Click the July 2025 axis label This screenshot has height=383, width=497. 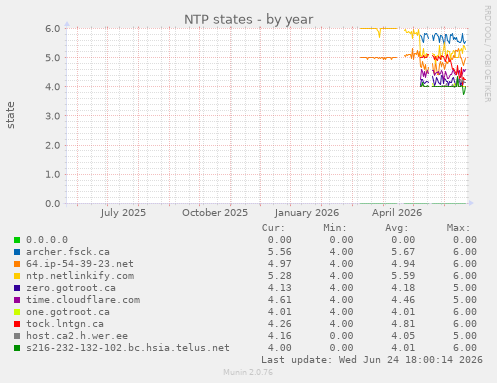coord(123,213)
